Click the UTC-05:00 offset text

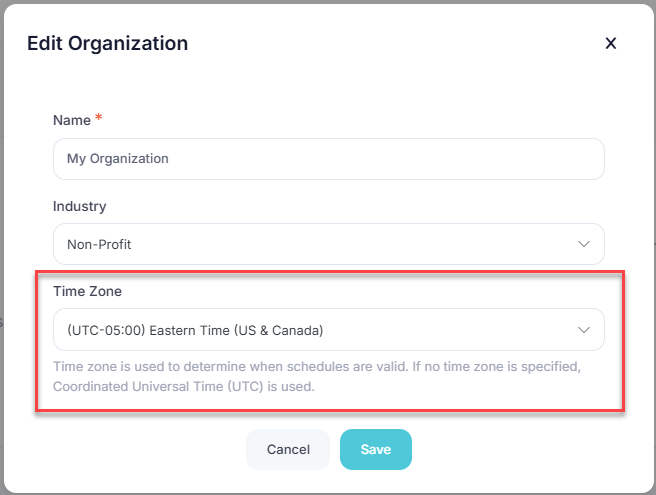[x=107, y=329]
